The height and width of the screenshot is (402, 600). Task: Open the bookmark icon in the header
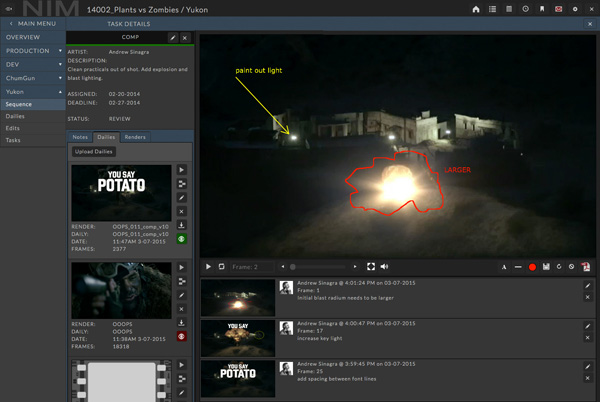(x=542, y=9)
